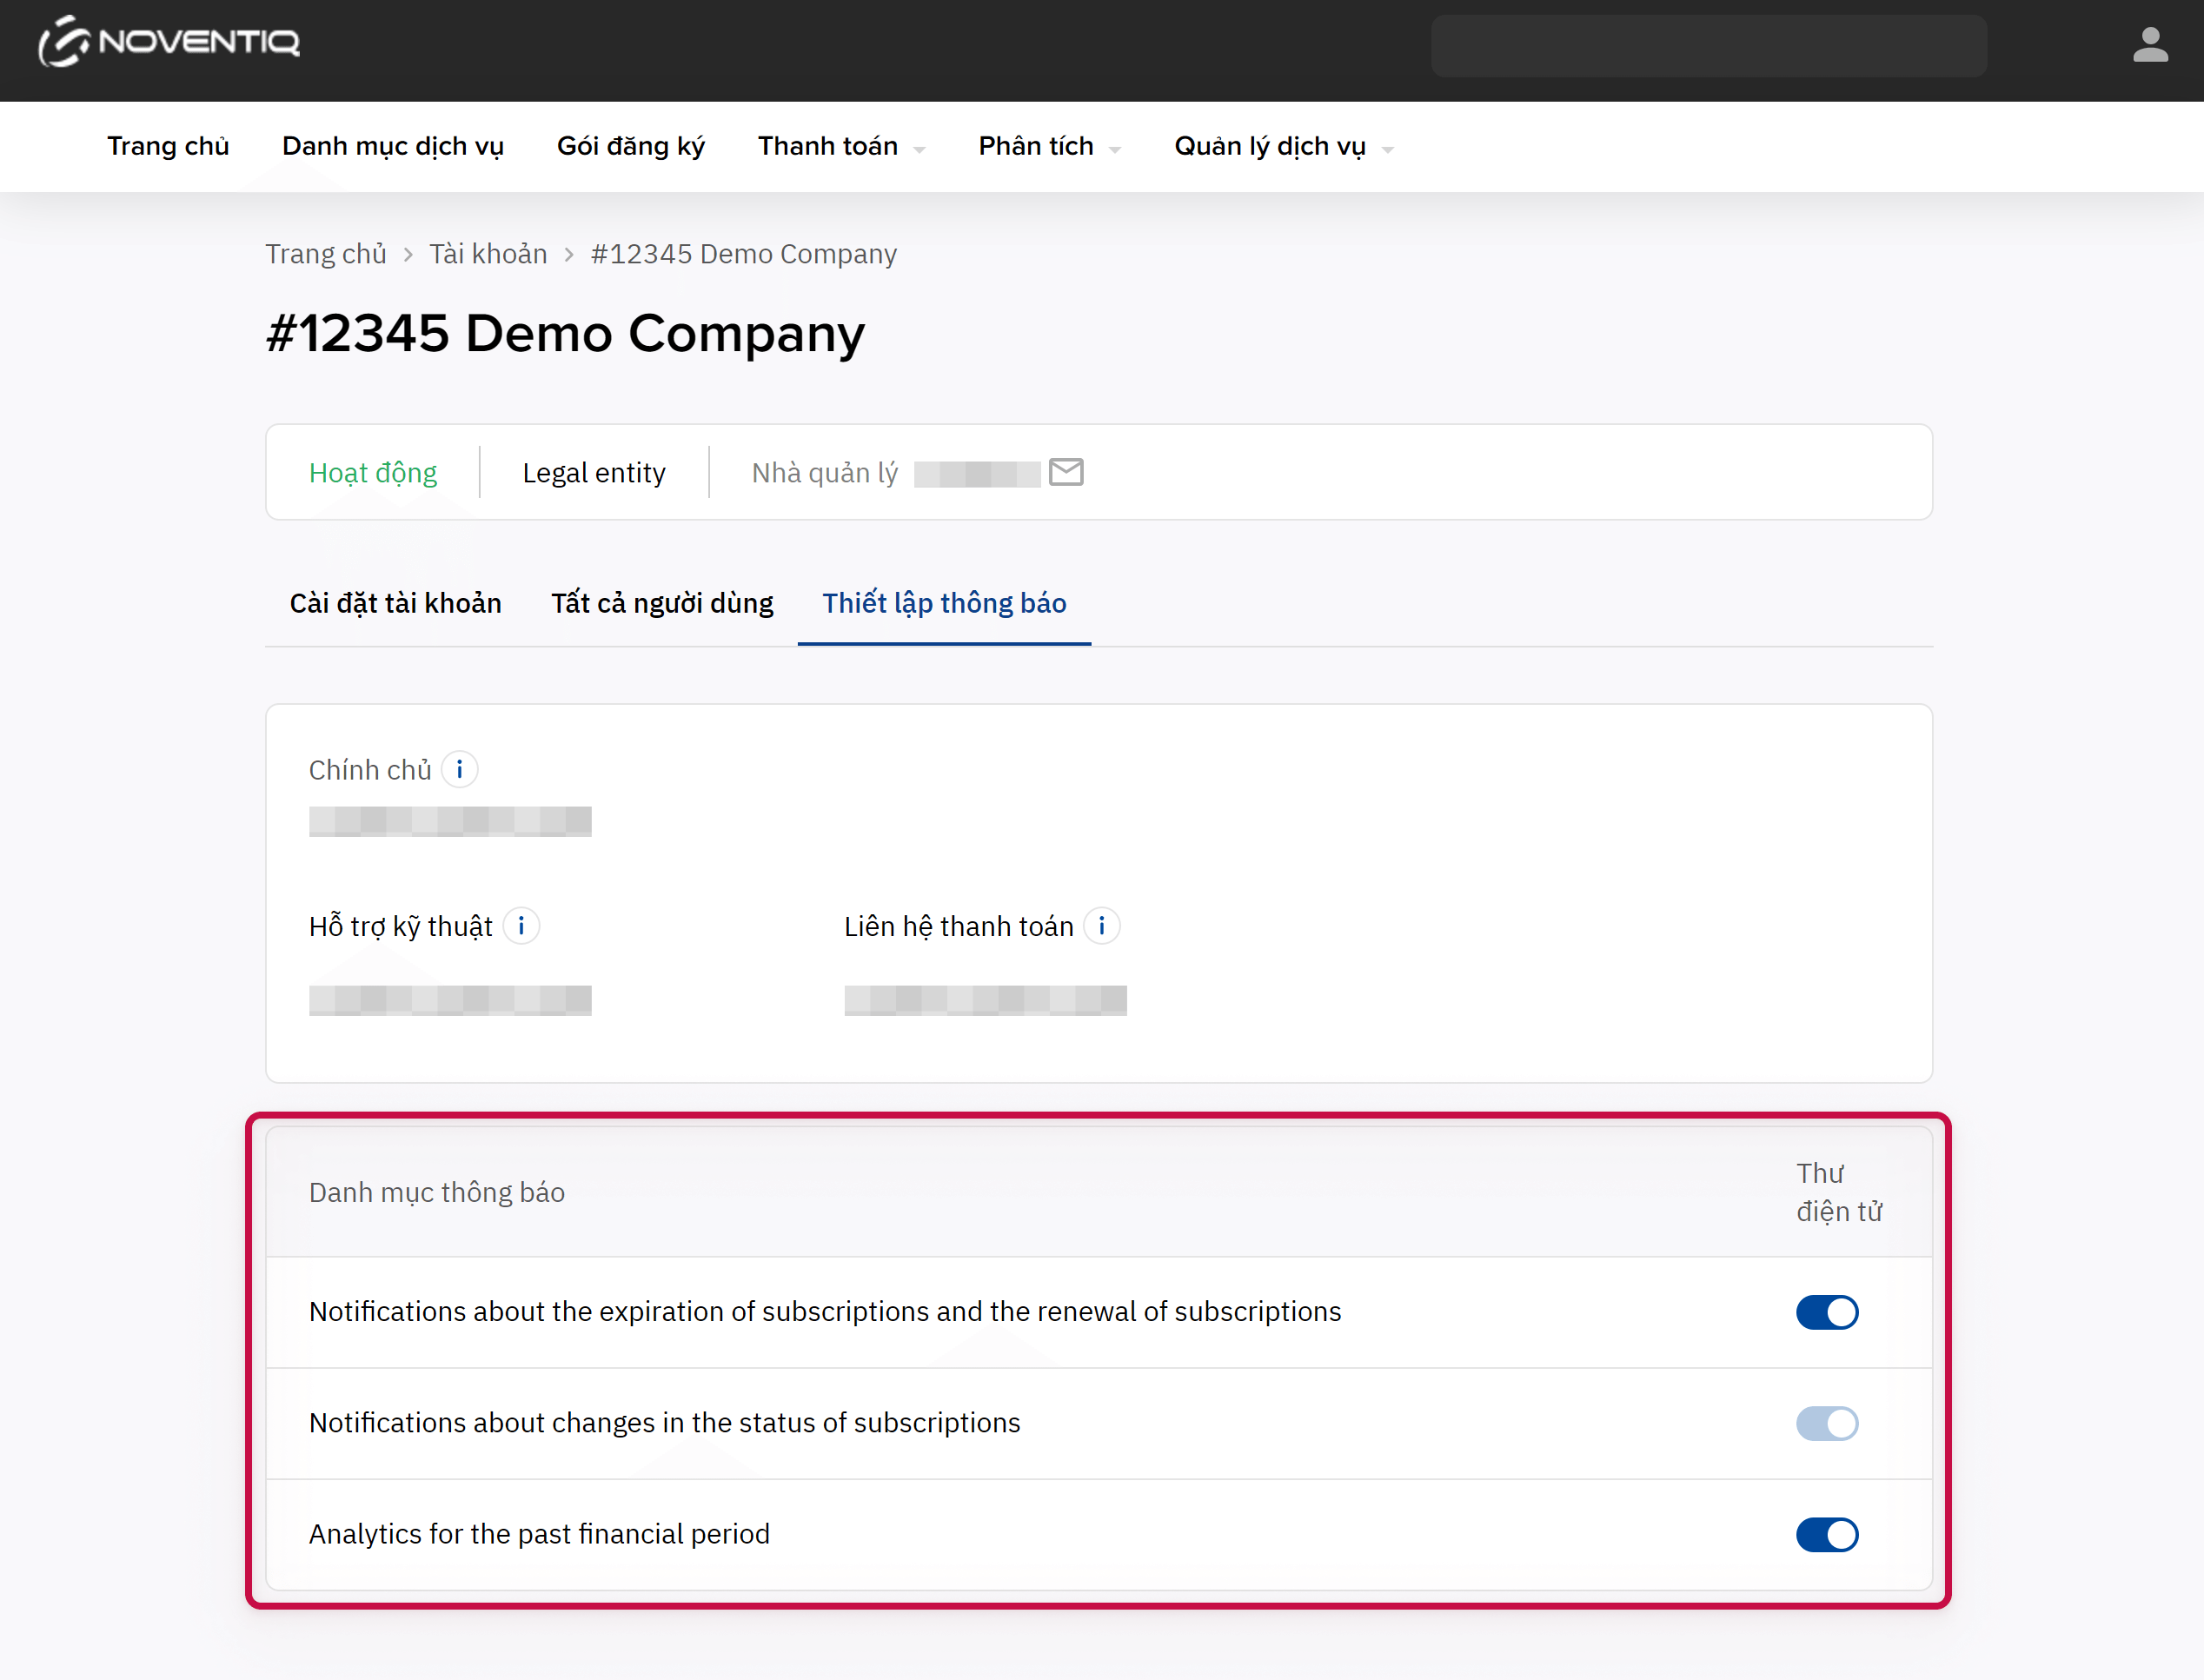Open Gói đăng ký menu item
This screenshot has height=1680, width=2204.
tap(630, 147)
